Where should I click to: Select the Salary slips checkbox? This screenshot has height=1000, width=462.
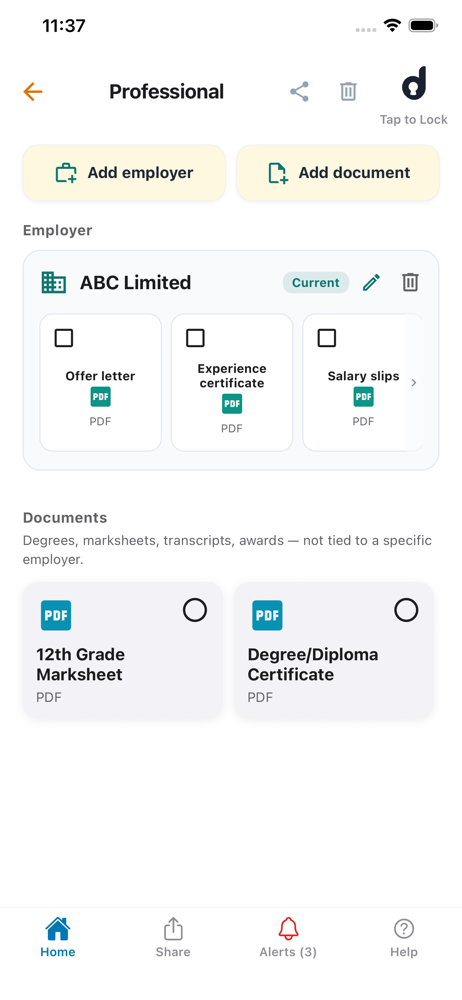coord(327,338)
